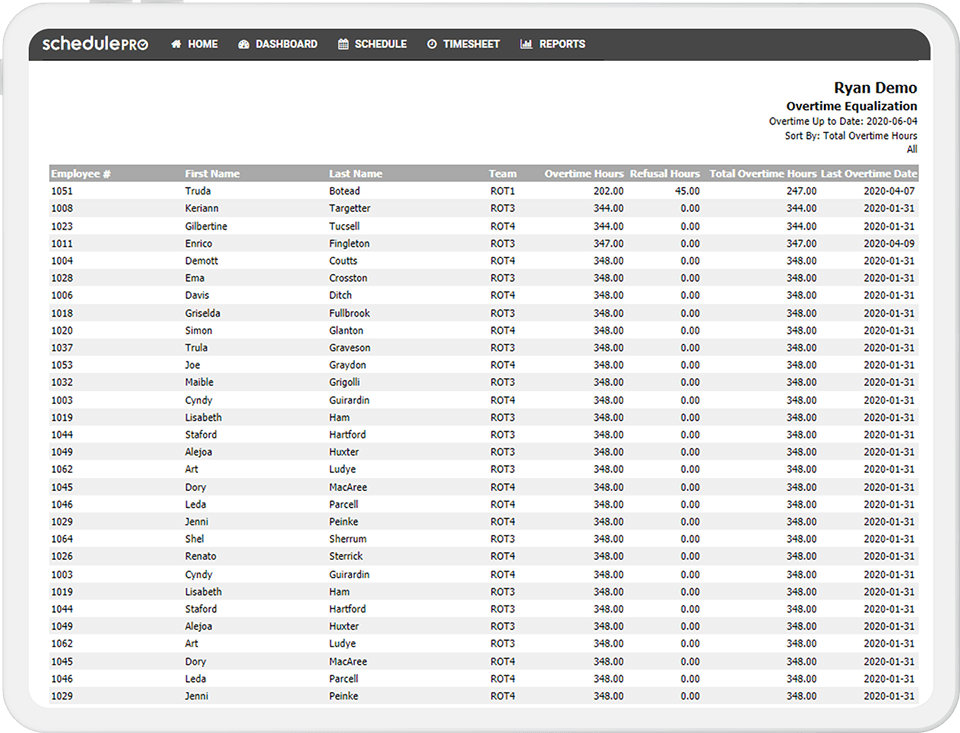Screen dimensions: 960x733
Task: Click last name Fullbrook
Action: (x=350, y=313)
